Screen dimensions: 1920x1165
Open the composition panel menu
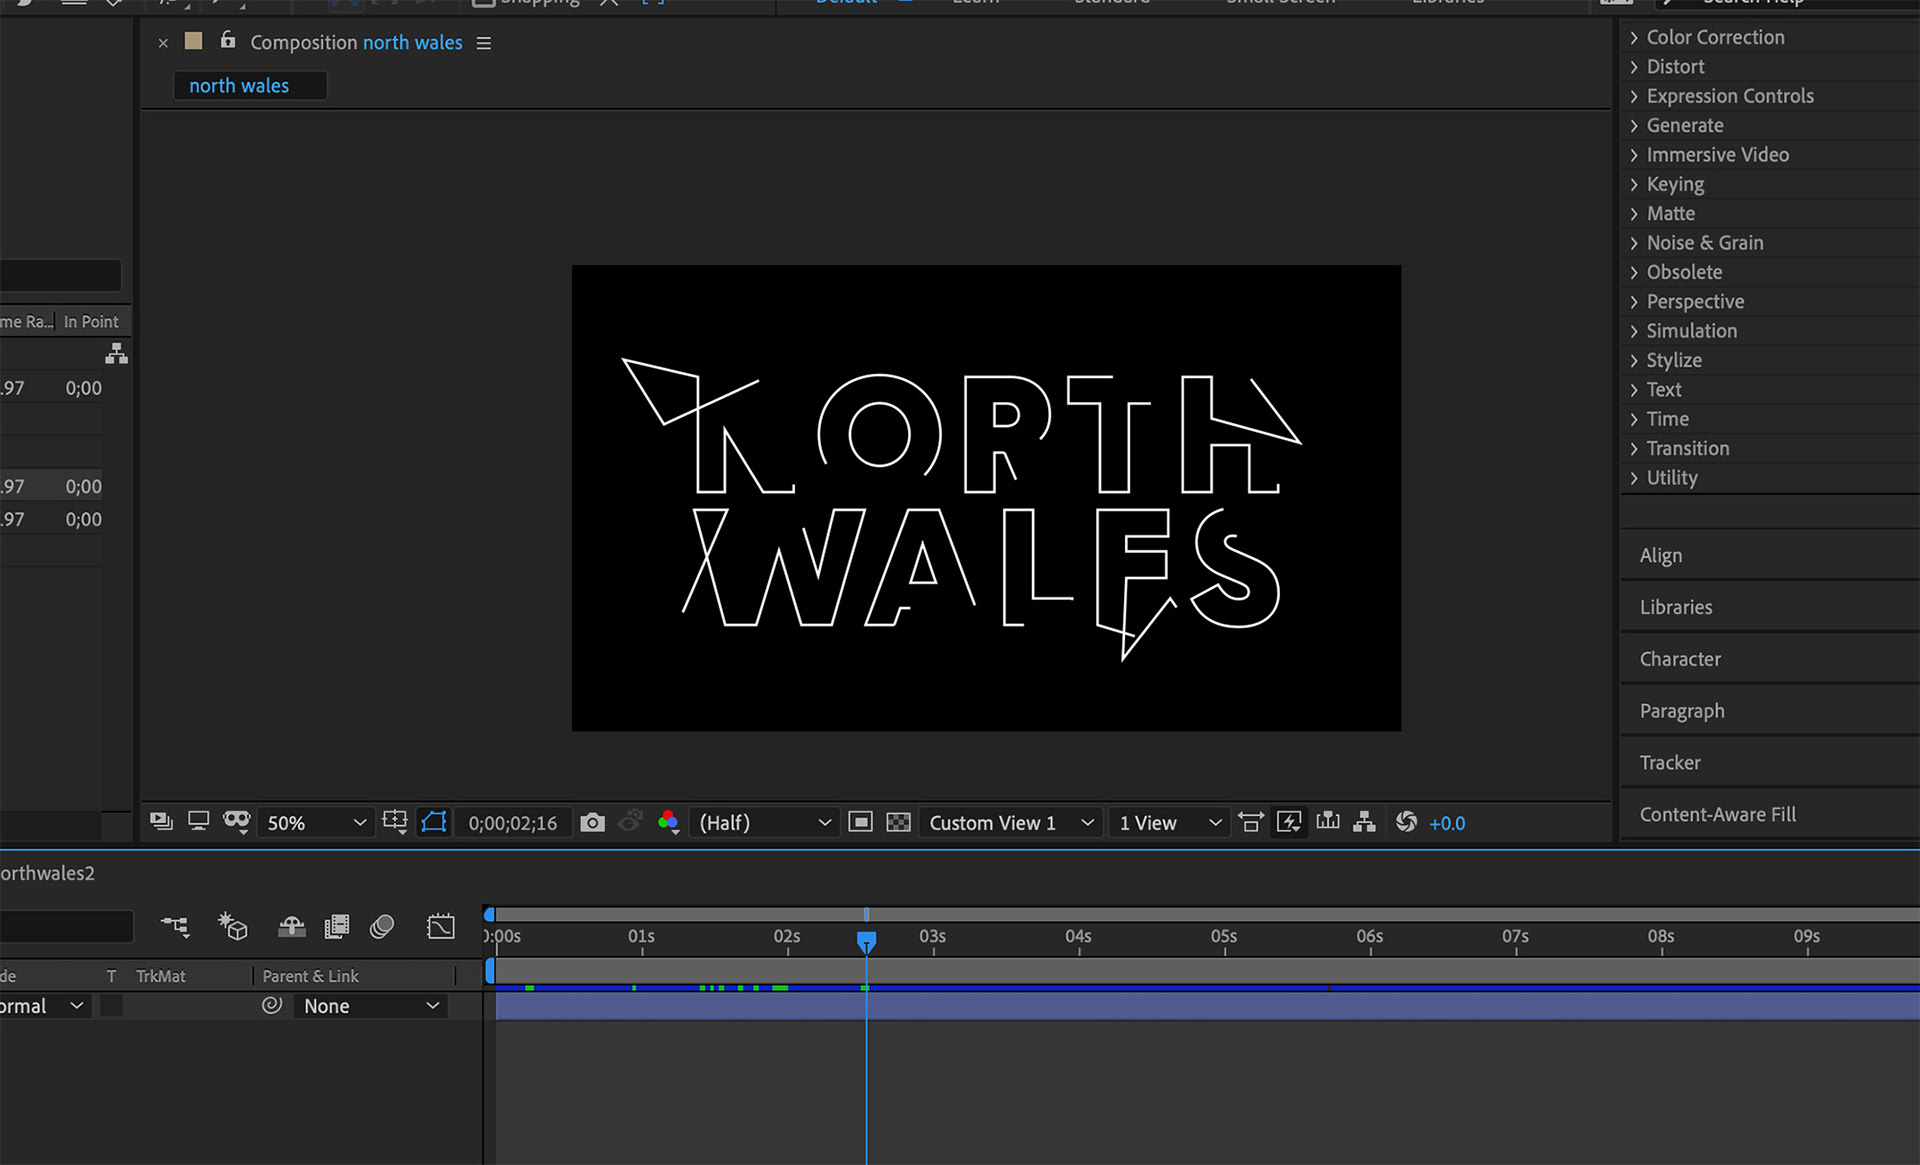[484, 43]
